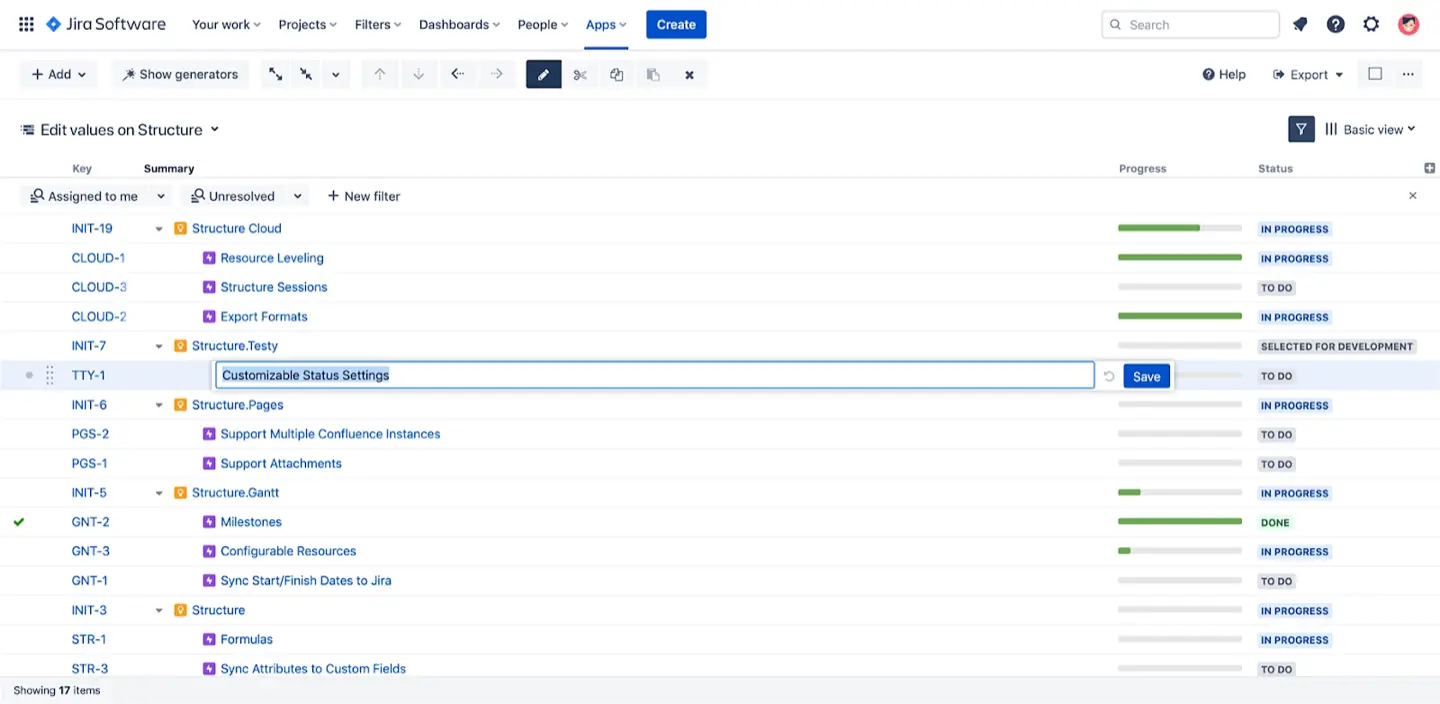The width and height of the screenshot is (1440, 704).
Task: Expand the Export dropdown
Action: [x=1307, y=74]
